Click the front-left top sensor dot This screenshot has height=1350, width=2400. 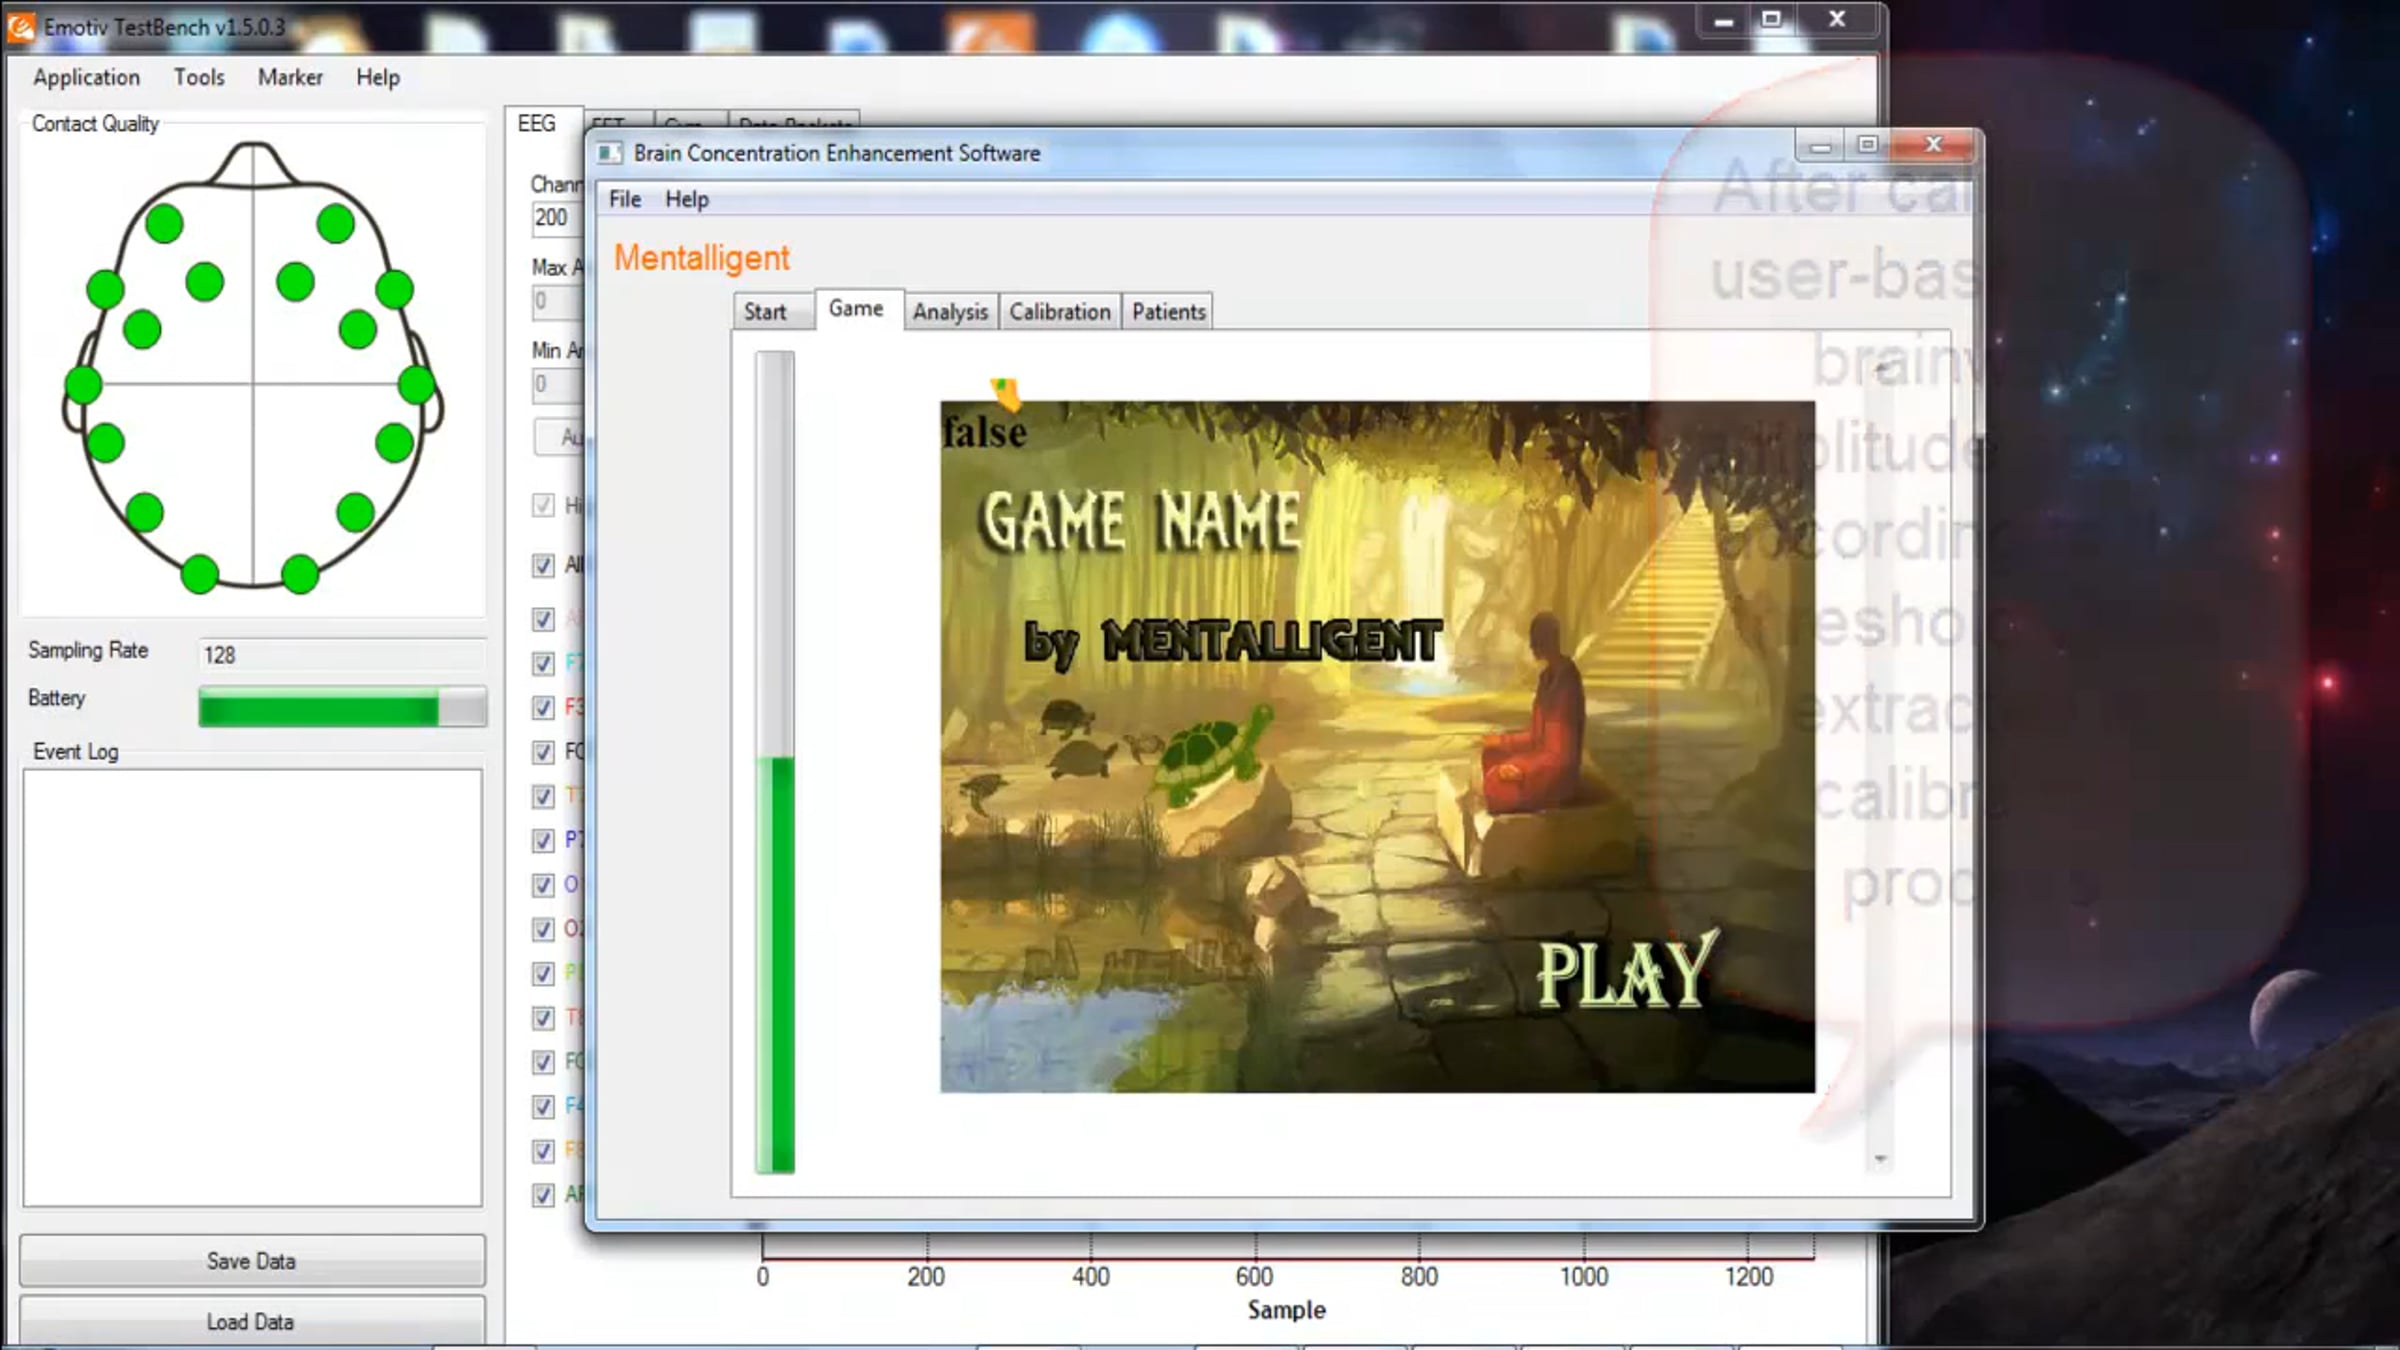tap(164, 223)
